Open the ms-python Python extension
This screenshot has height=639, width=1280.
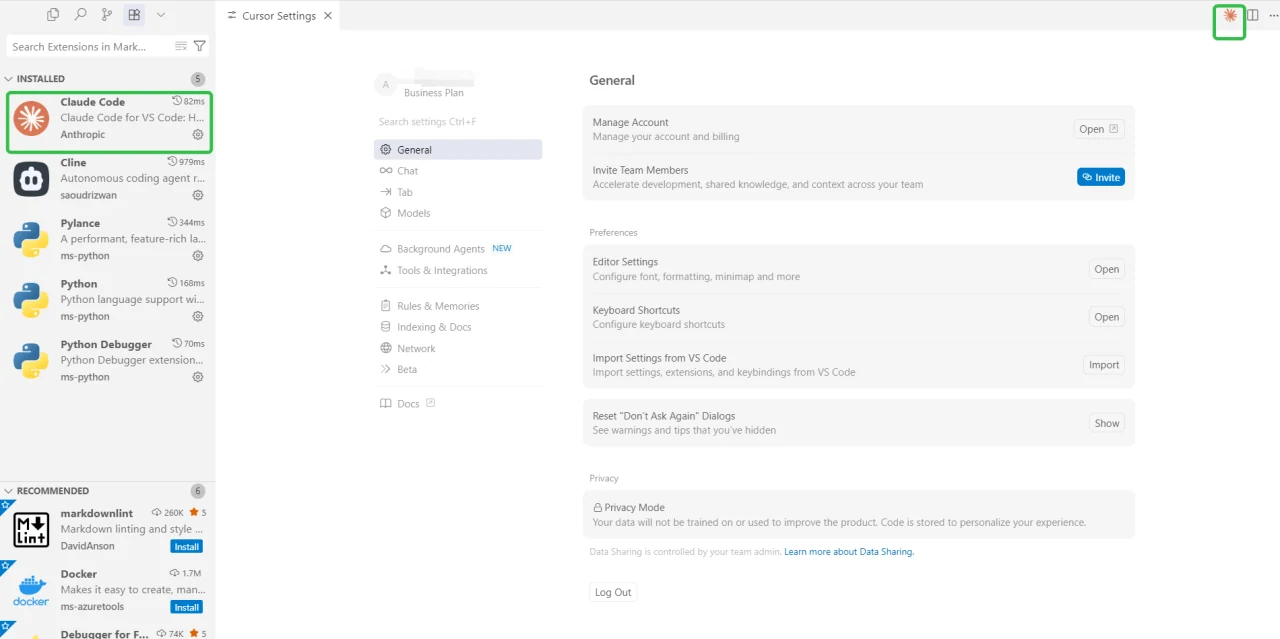(107, 300)
